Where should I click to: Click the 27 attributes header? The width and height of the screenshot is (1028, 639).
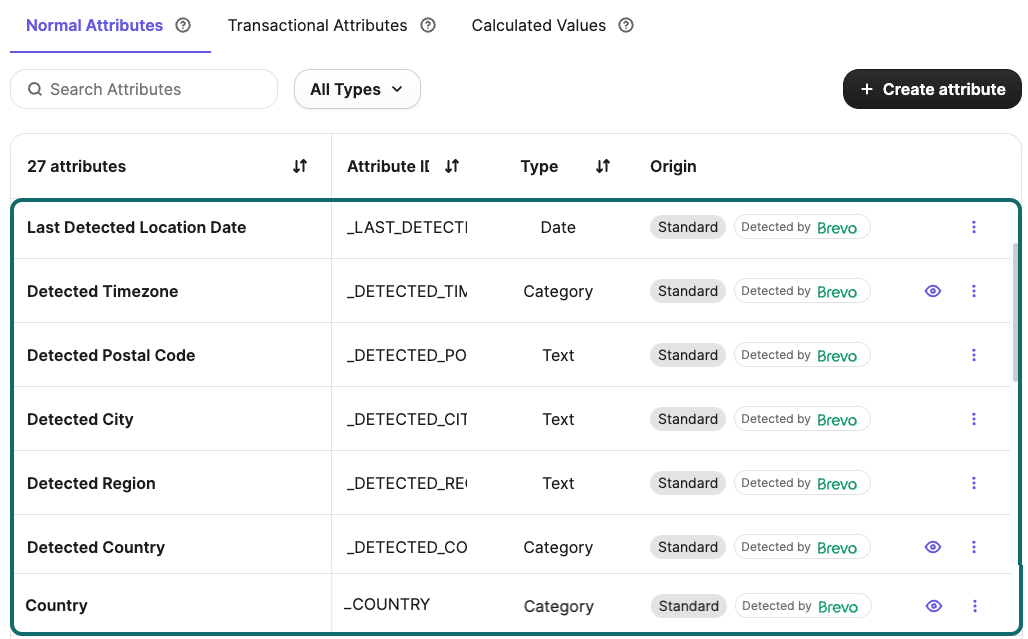(76, 166)
